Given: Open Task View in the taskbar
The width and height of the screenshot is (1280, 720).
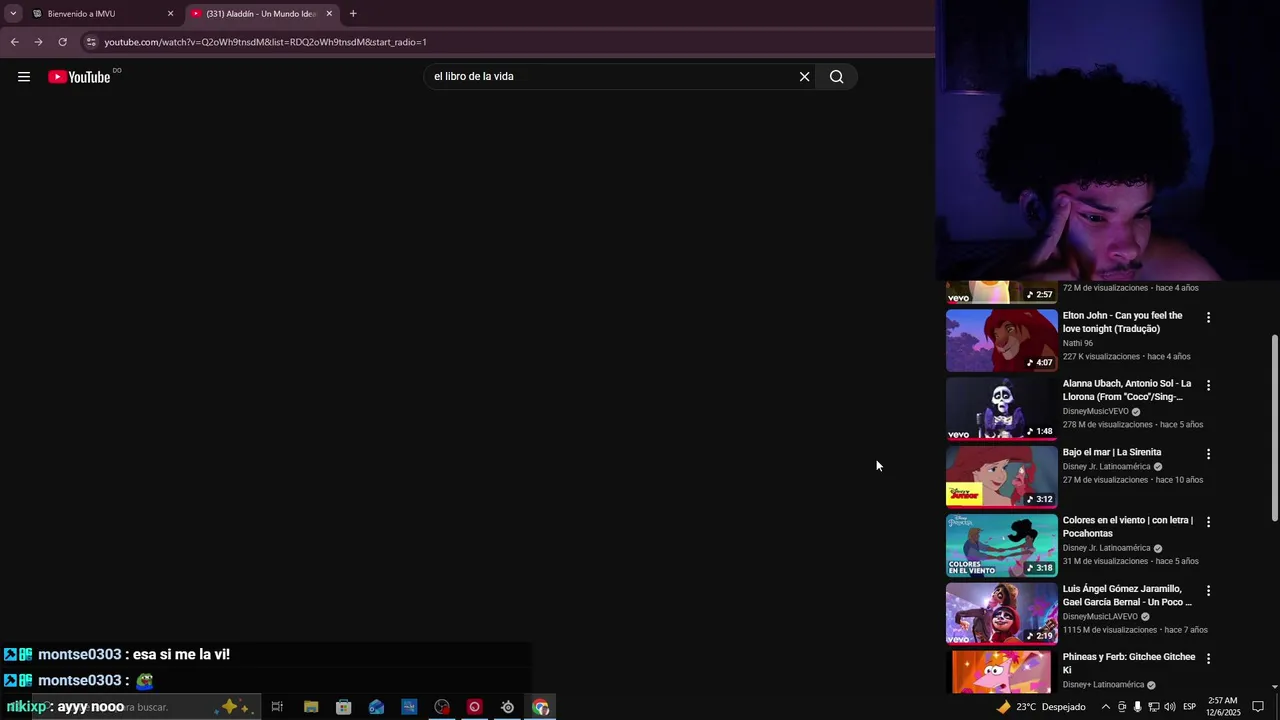Looking at the screenshot, I should (x=277, y=707).
